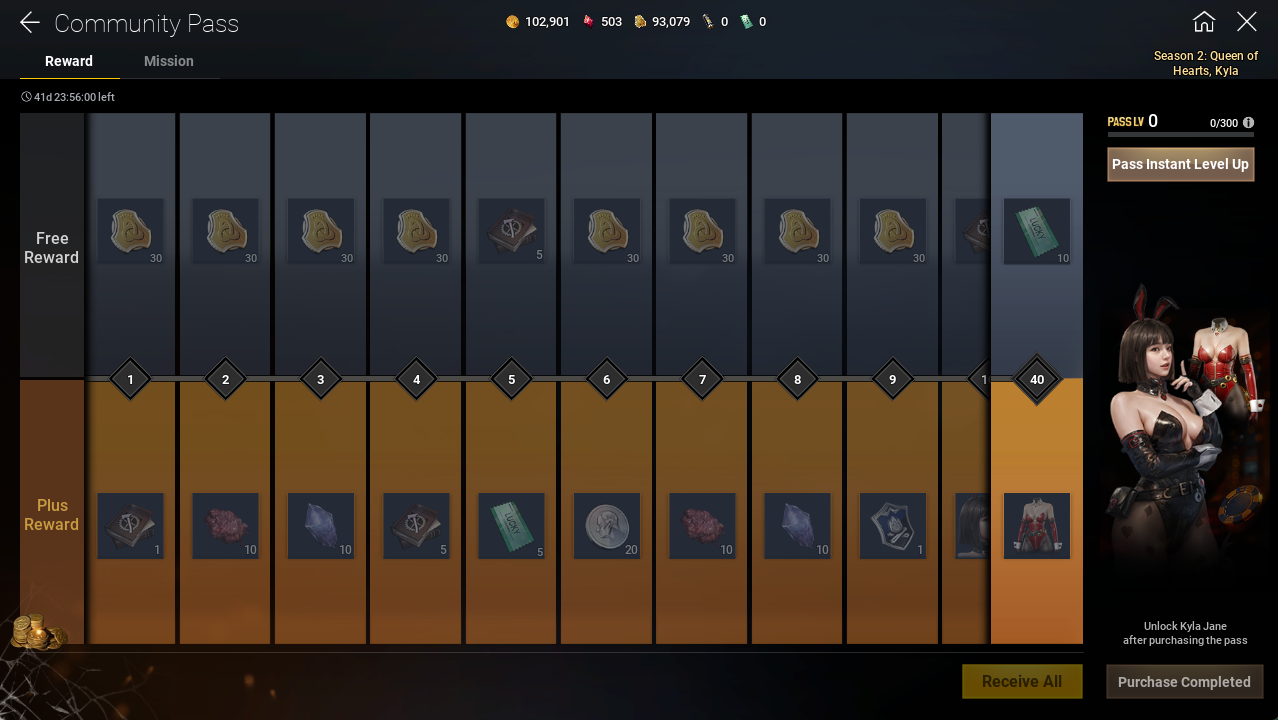Viewport: 1278px width, 720px height.
Task: Select level 5 free reward book item
Action: pos(512,231)
